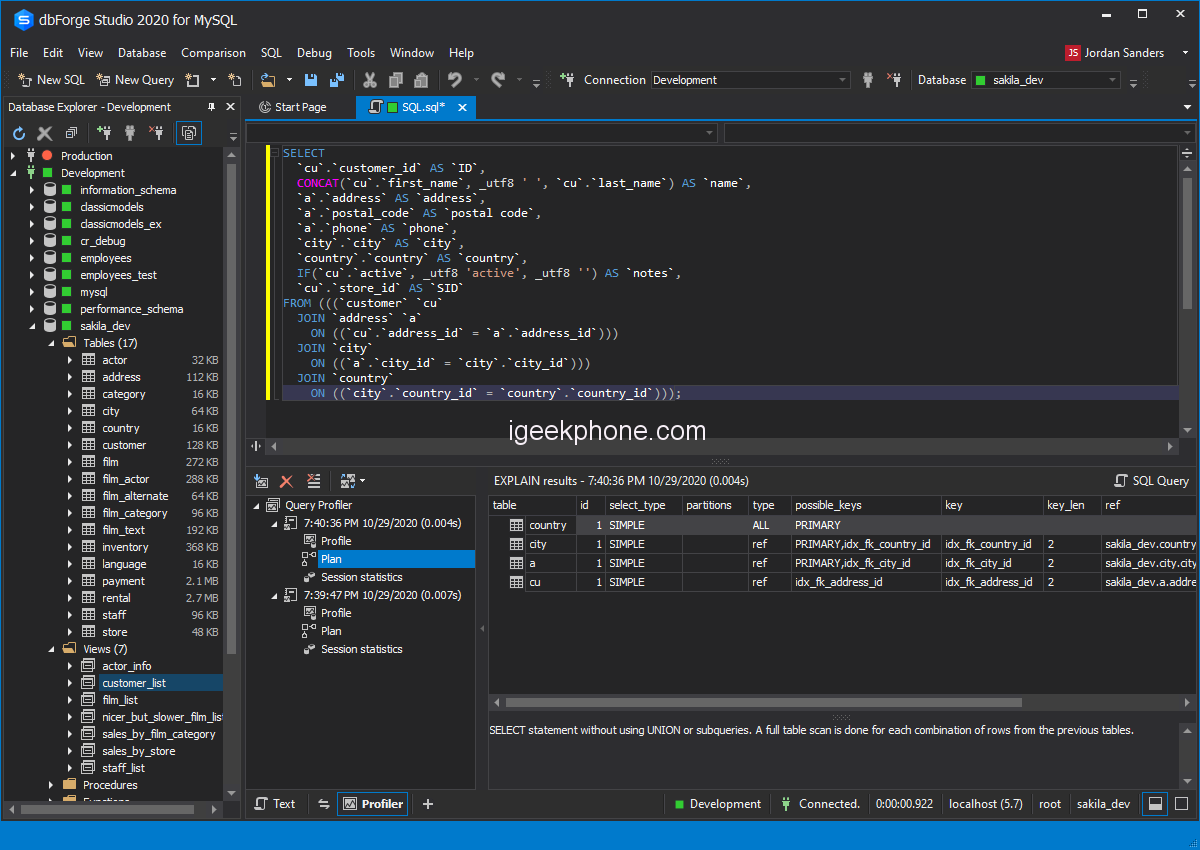Click the Collapse All icon in Database Explorer
1200x850 pixels.
coord(71,133)
